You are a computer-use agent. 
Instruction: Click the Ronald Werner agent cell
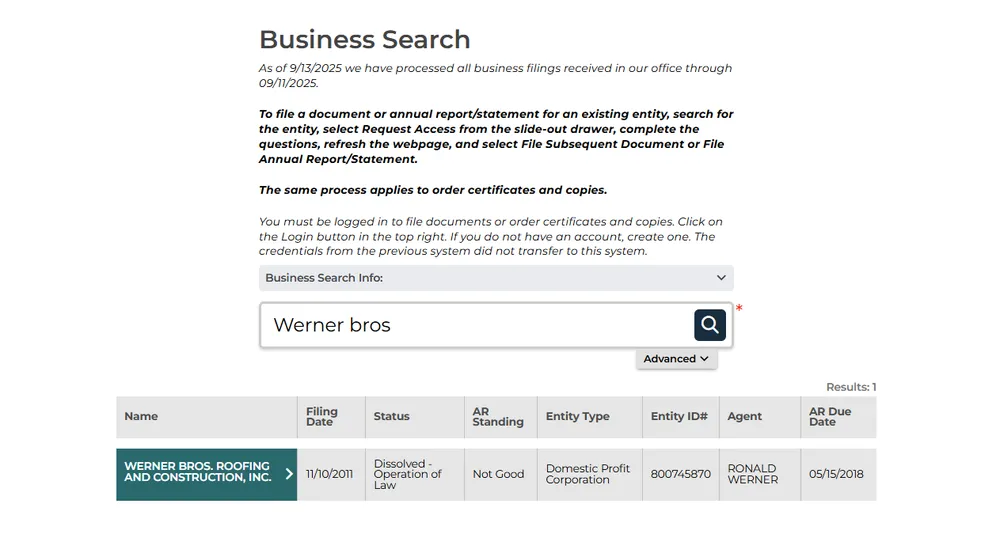point(752,474)
